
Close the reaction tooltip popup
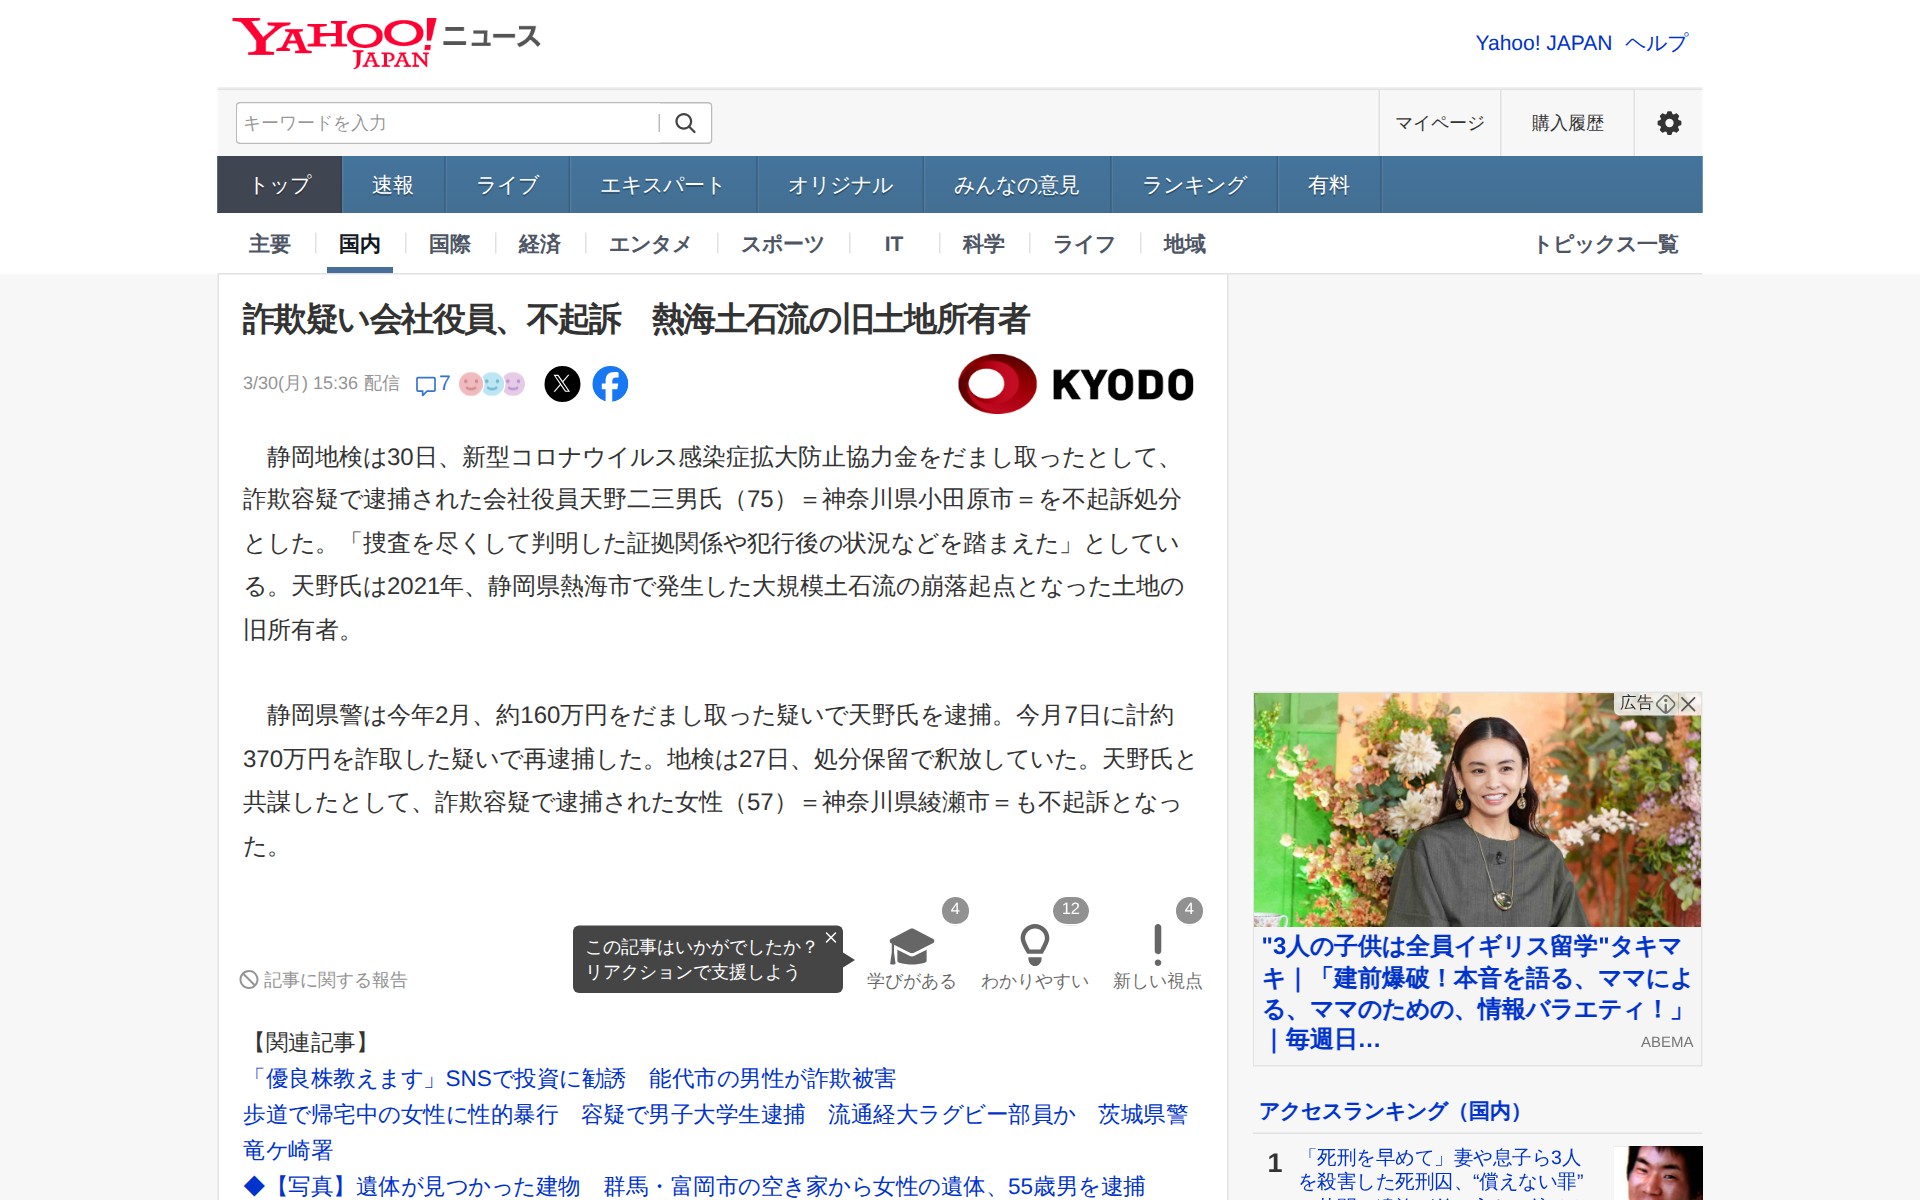tap(830, 938)
